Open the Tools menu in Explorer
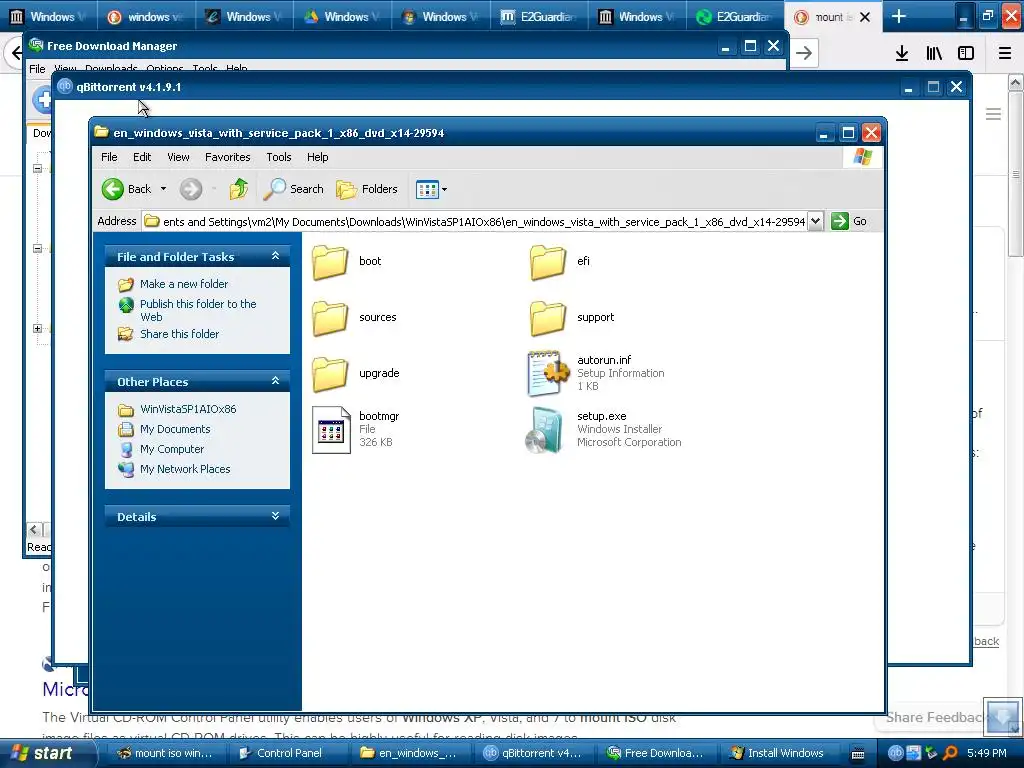 point(278,157)
